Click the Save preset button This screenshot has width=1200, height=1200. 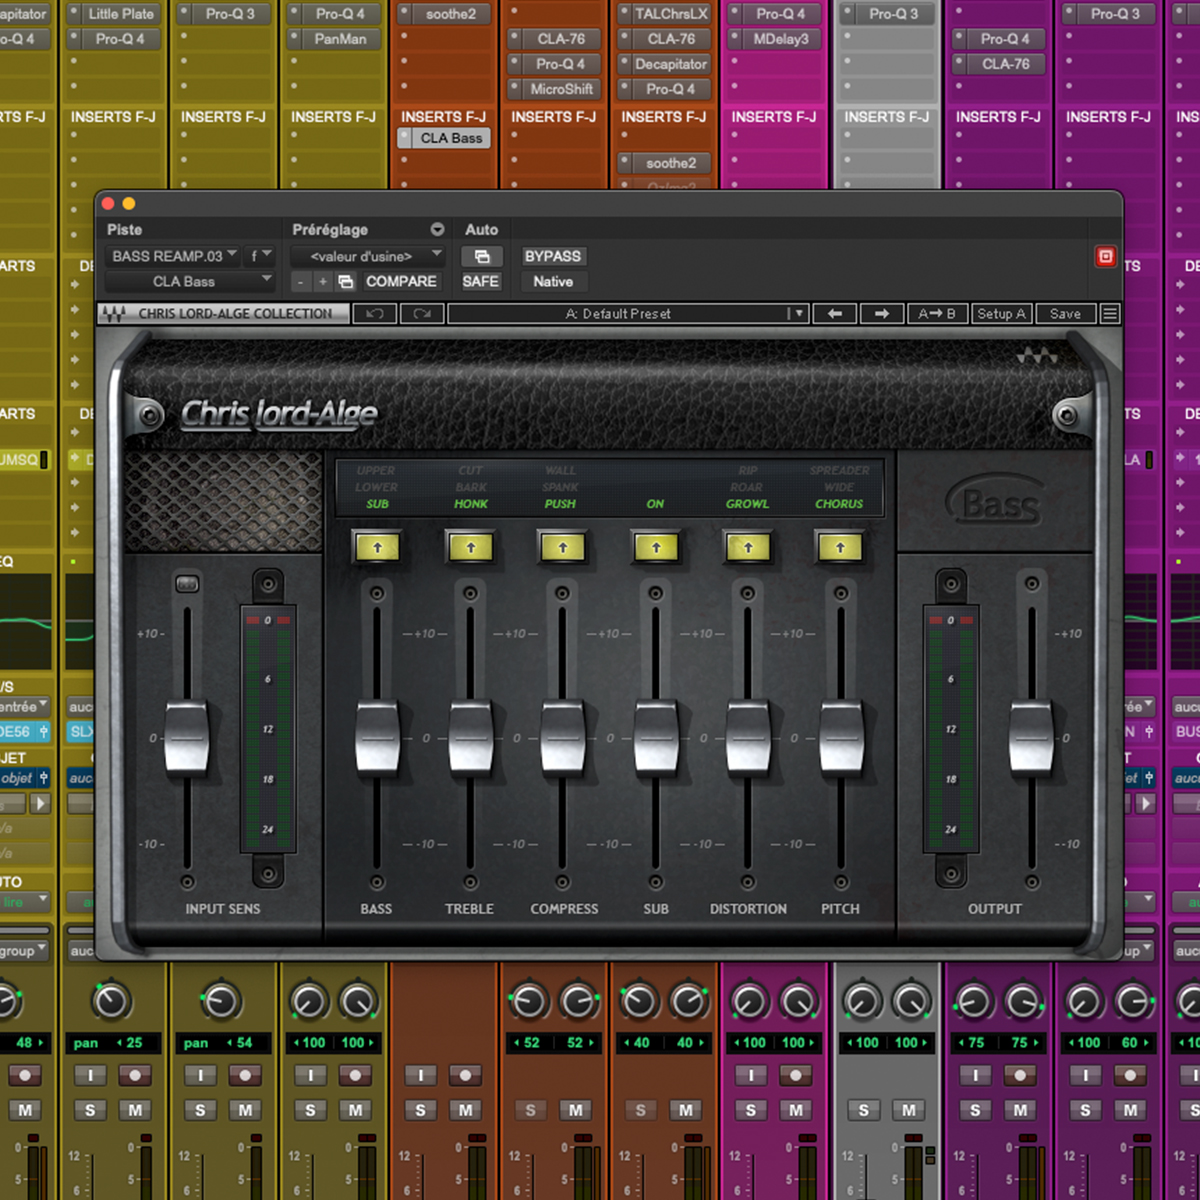pos(1065,314)
